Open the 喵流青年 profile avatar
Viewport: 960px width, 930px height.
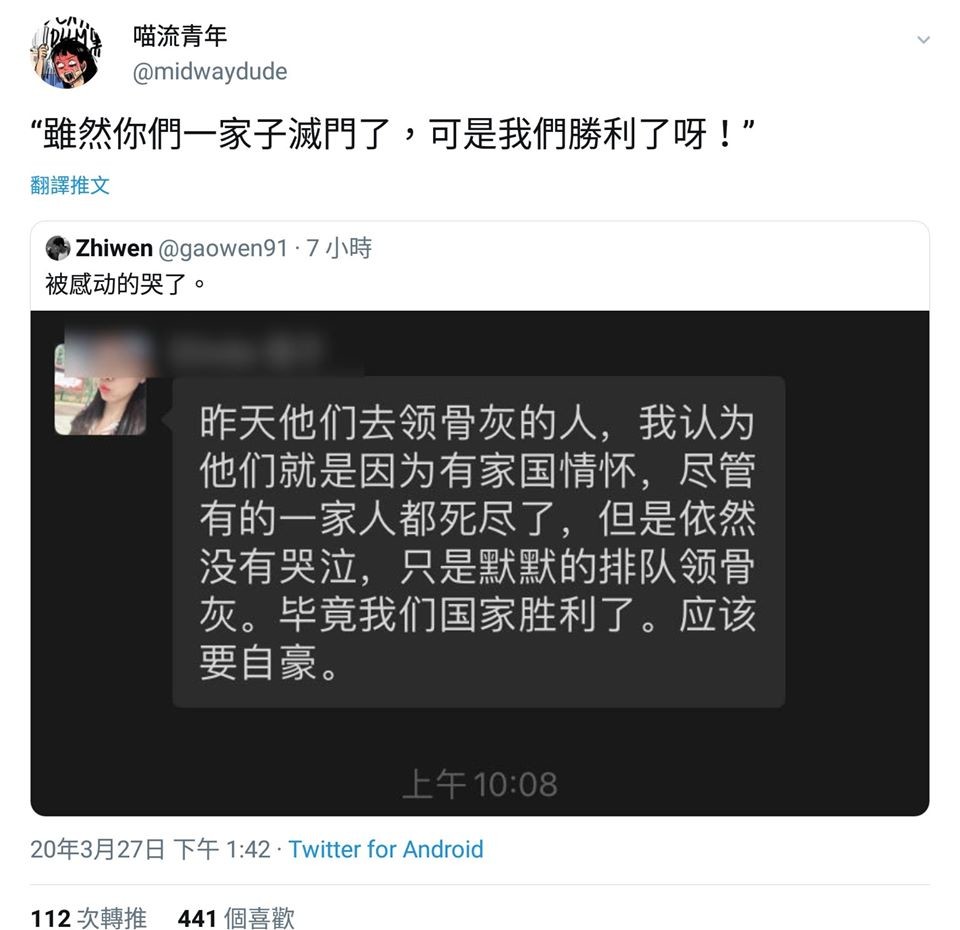coord(66,53)
